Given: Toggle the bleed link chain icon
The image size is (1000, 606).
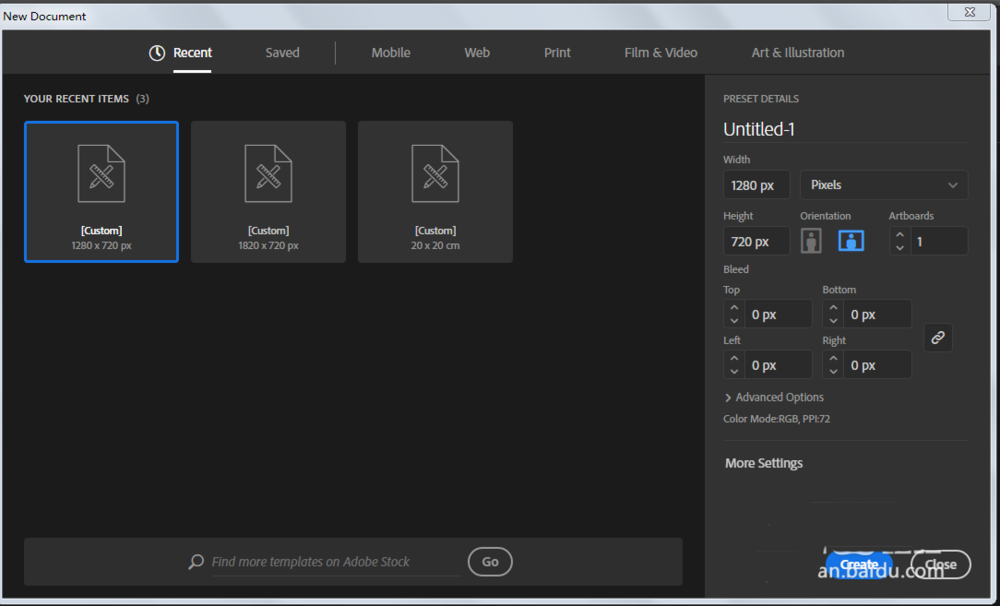Looking at the screenshot, I should click(938, 337).
